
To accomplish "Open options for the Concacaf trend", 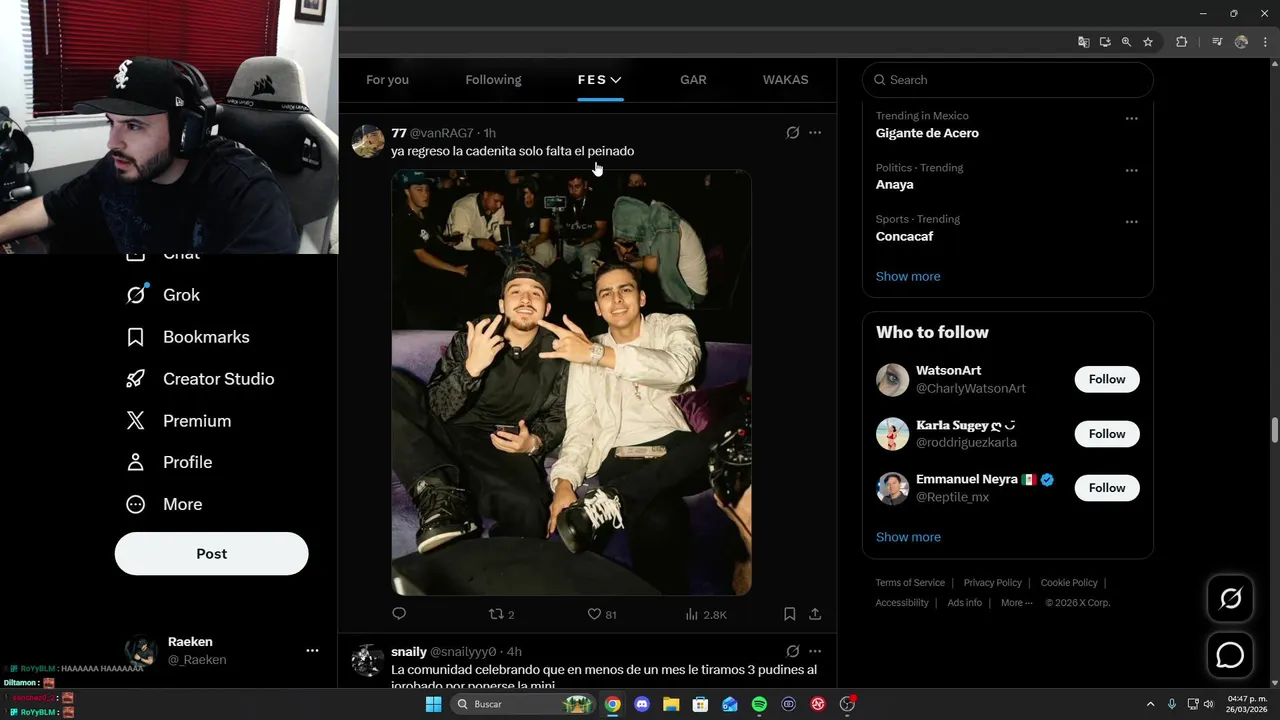I will 1132,221.
